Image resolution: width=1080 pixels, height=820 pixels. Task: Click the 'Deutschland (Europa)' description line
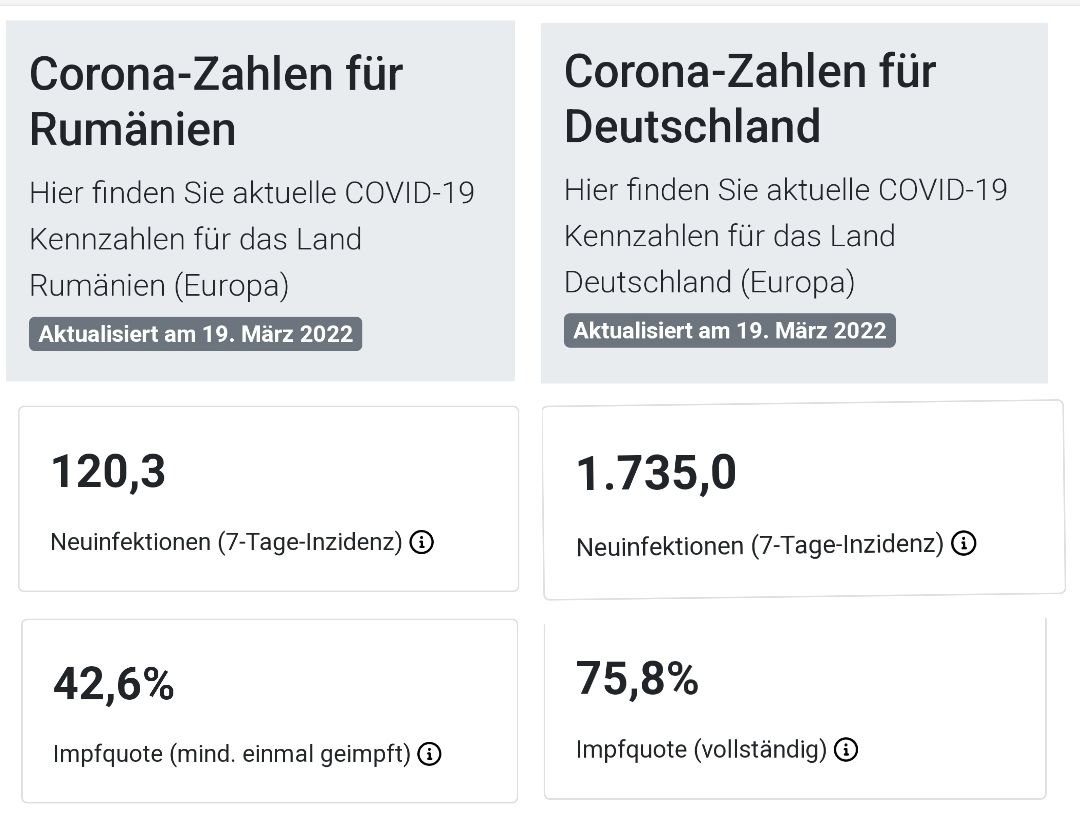click(x=709, y=282)
